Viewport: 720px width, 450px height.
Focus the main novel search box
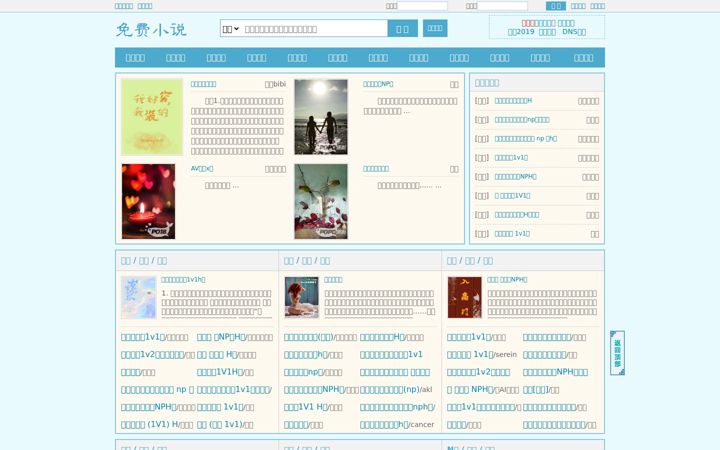(315, 29)
